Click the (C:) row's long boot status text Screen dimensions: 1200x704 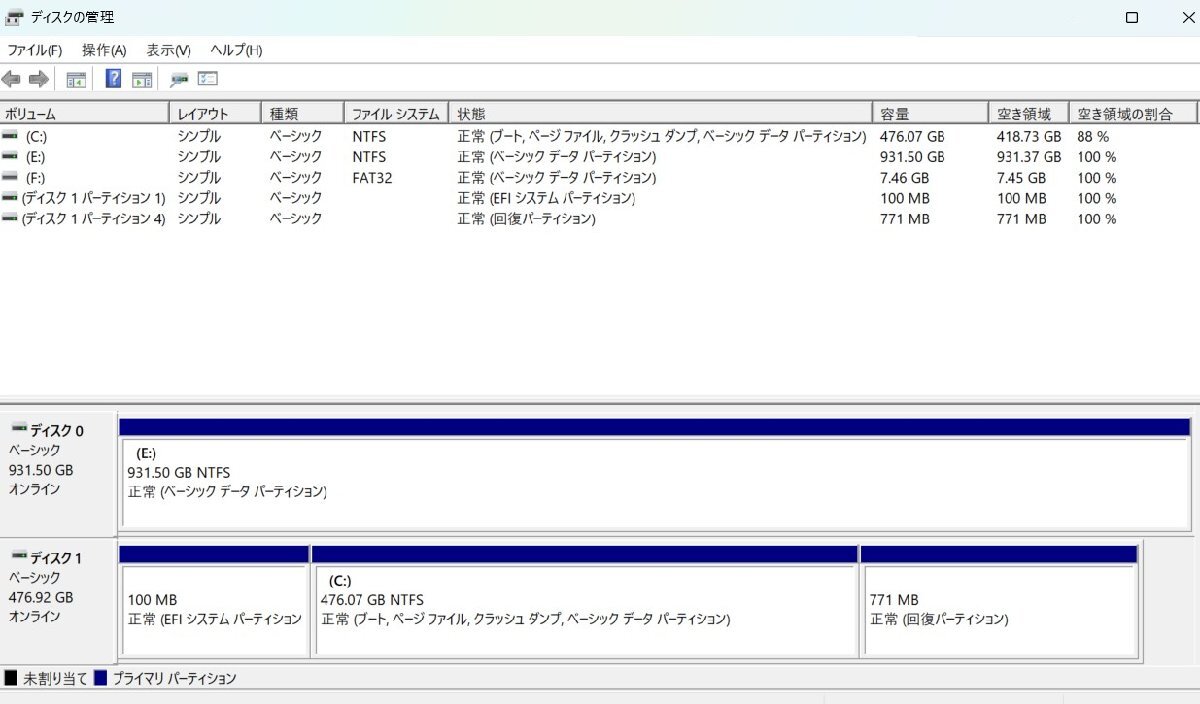coord(662,136)
